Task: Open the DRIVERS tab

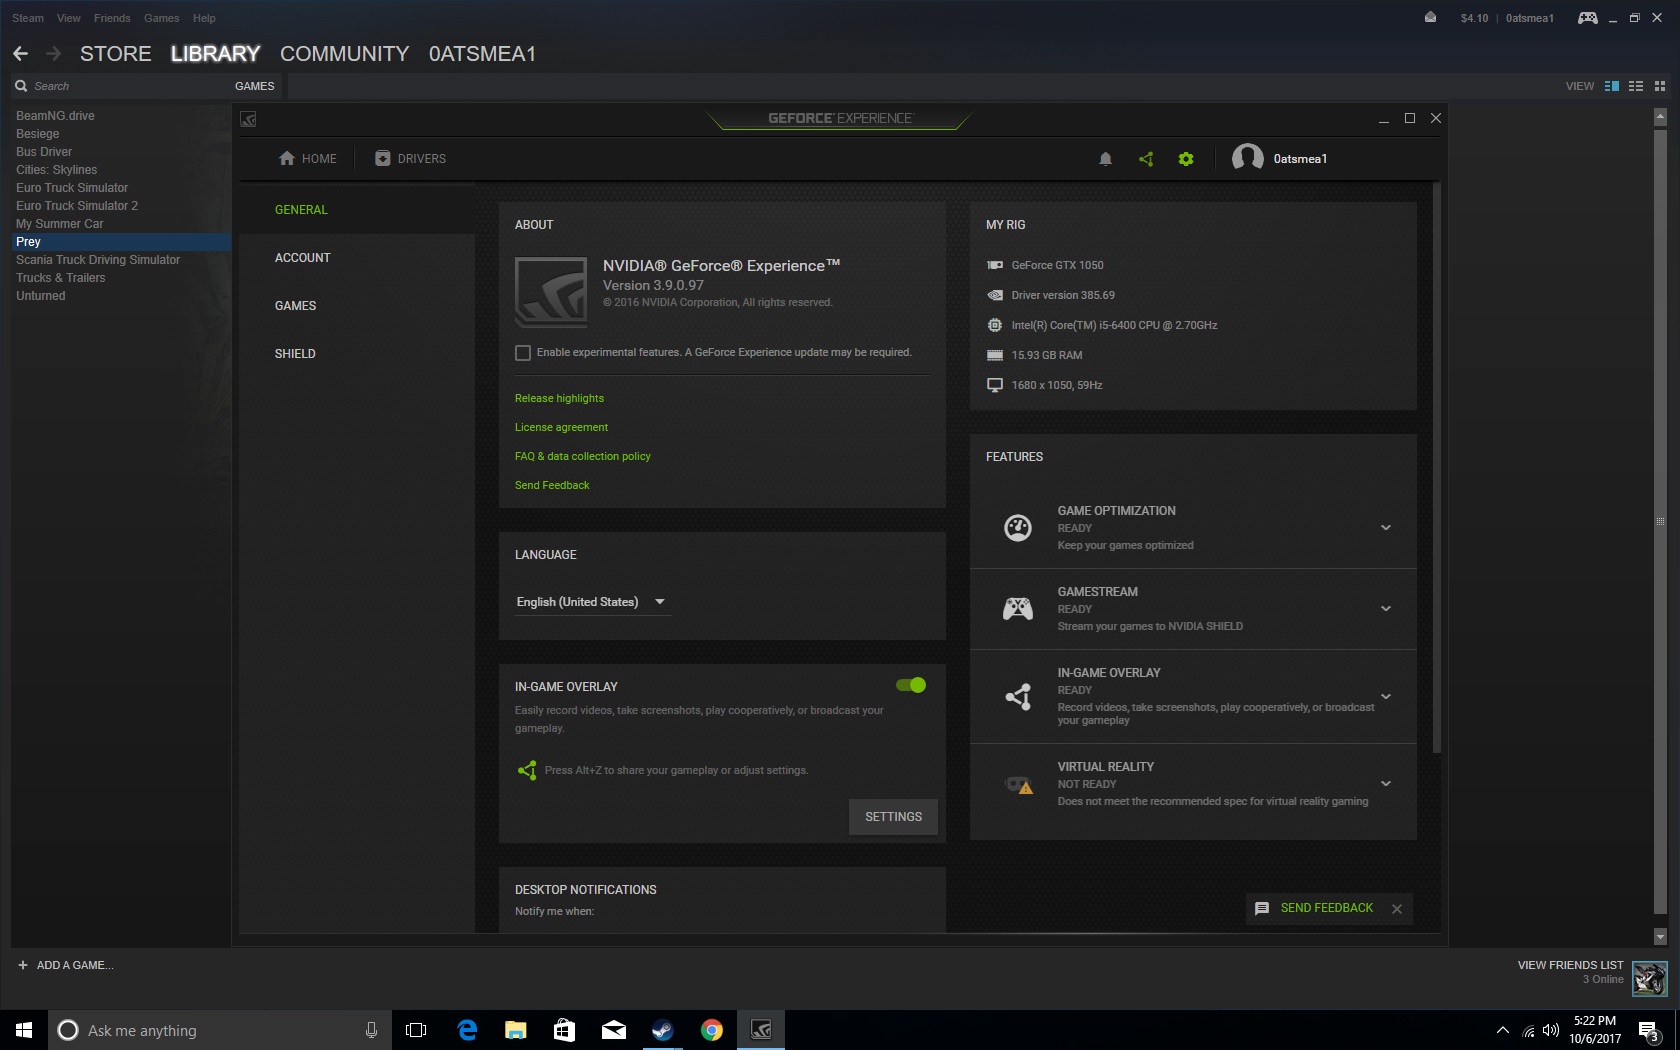Action: (410, 159)
